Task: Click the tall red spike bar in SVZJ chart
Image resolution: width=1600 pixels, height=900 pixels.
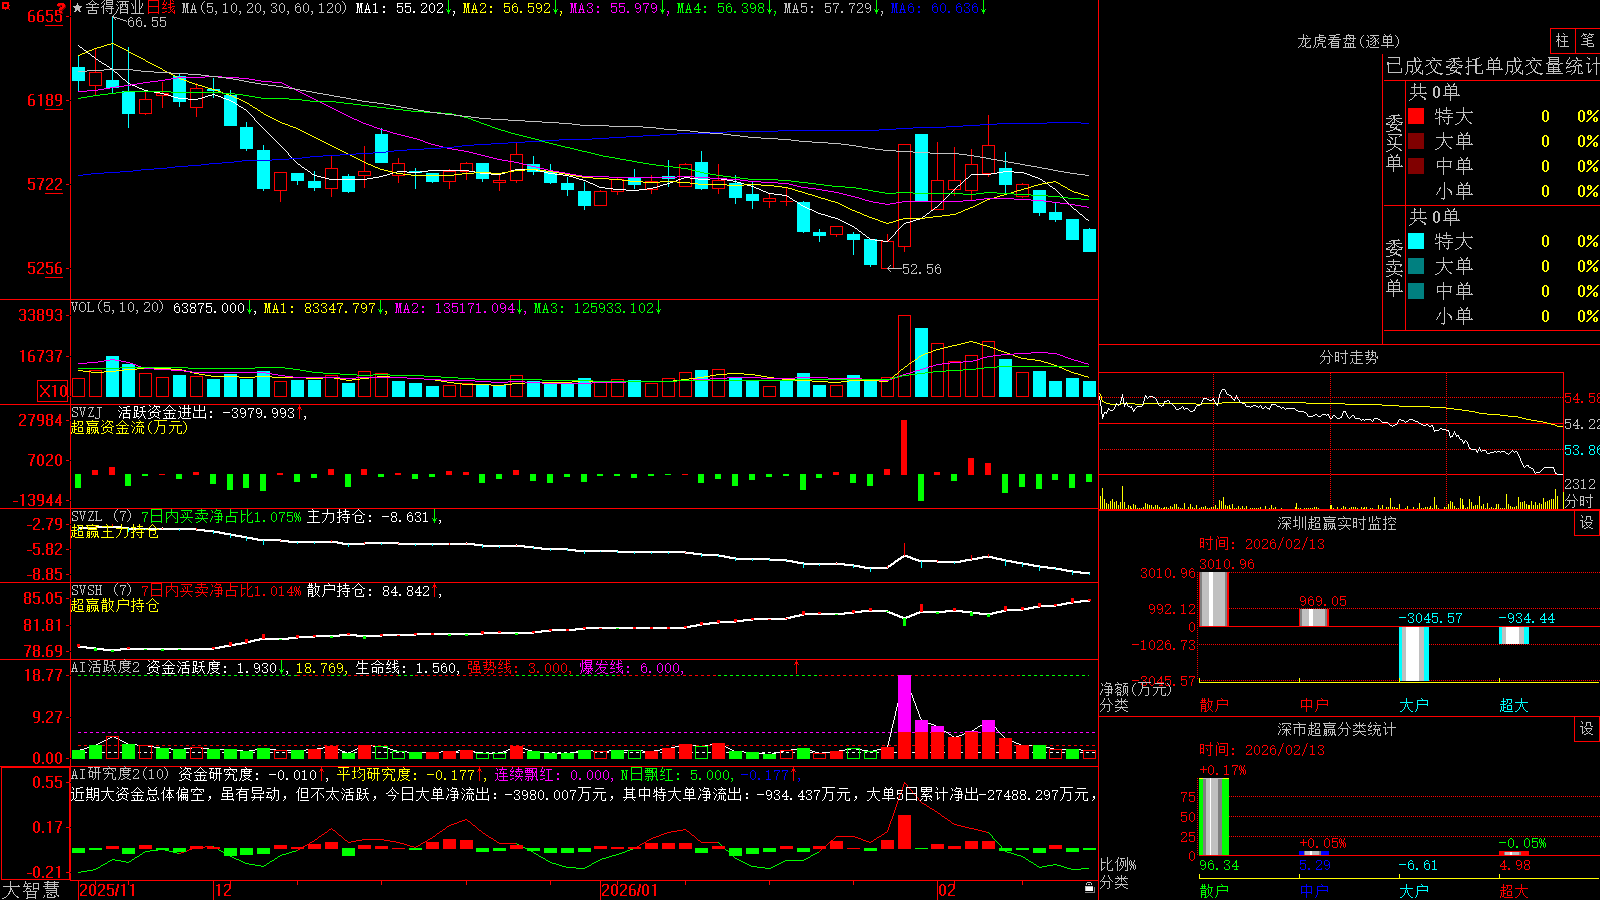Action: [905, 447]
